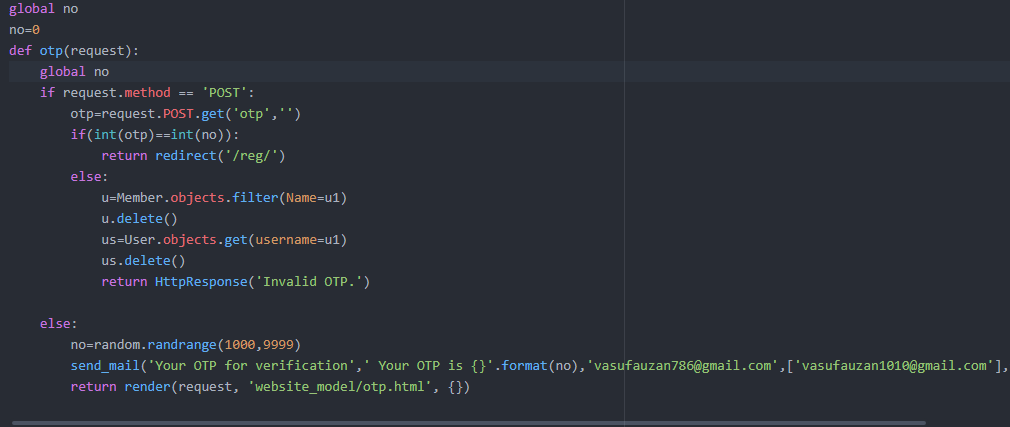The width and height of the screenshot is (1010, 427).
Task: Click the horizontal scrollbar at bottom
Action: [x=468, y=423]
